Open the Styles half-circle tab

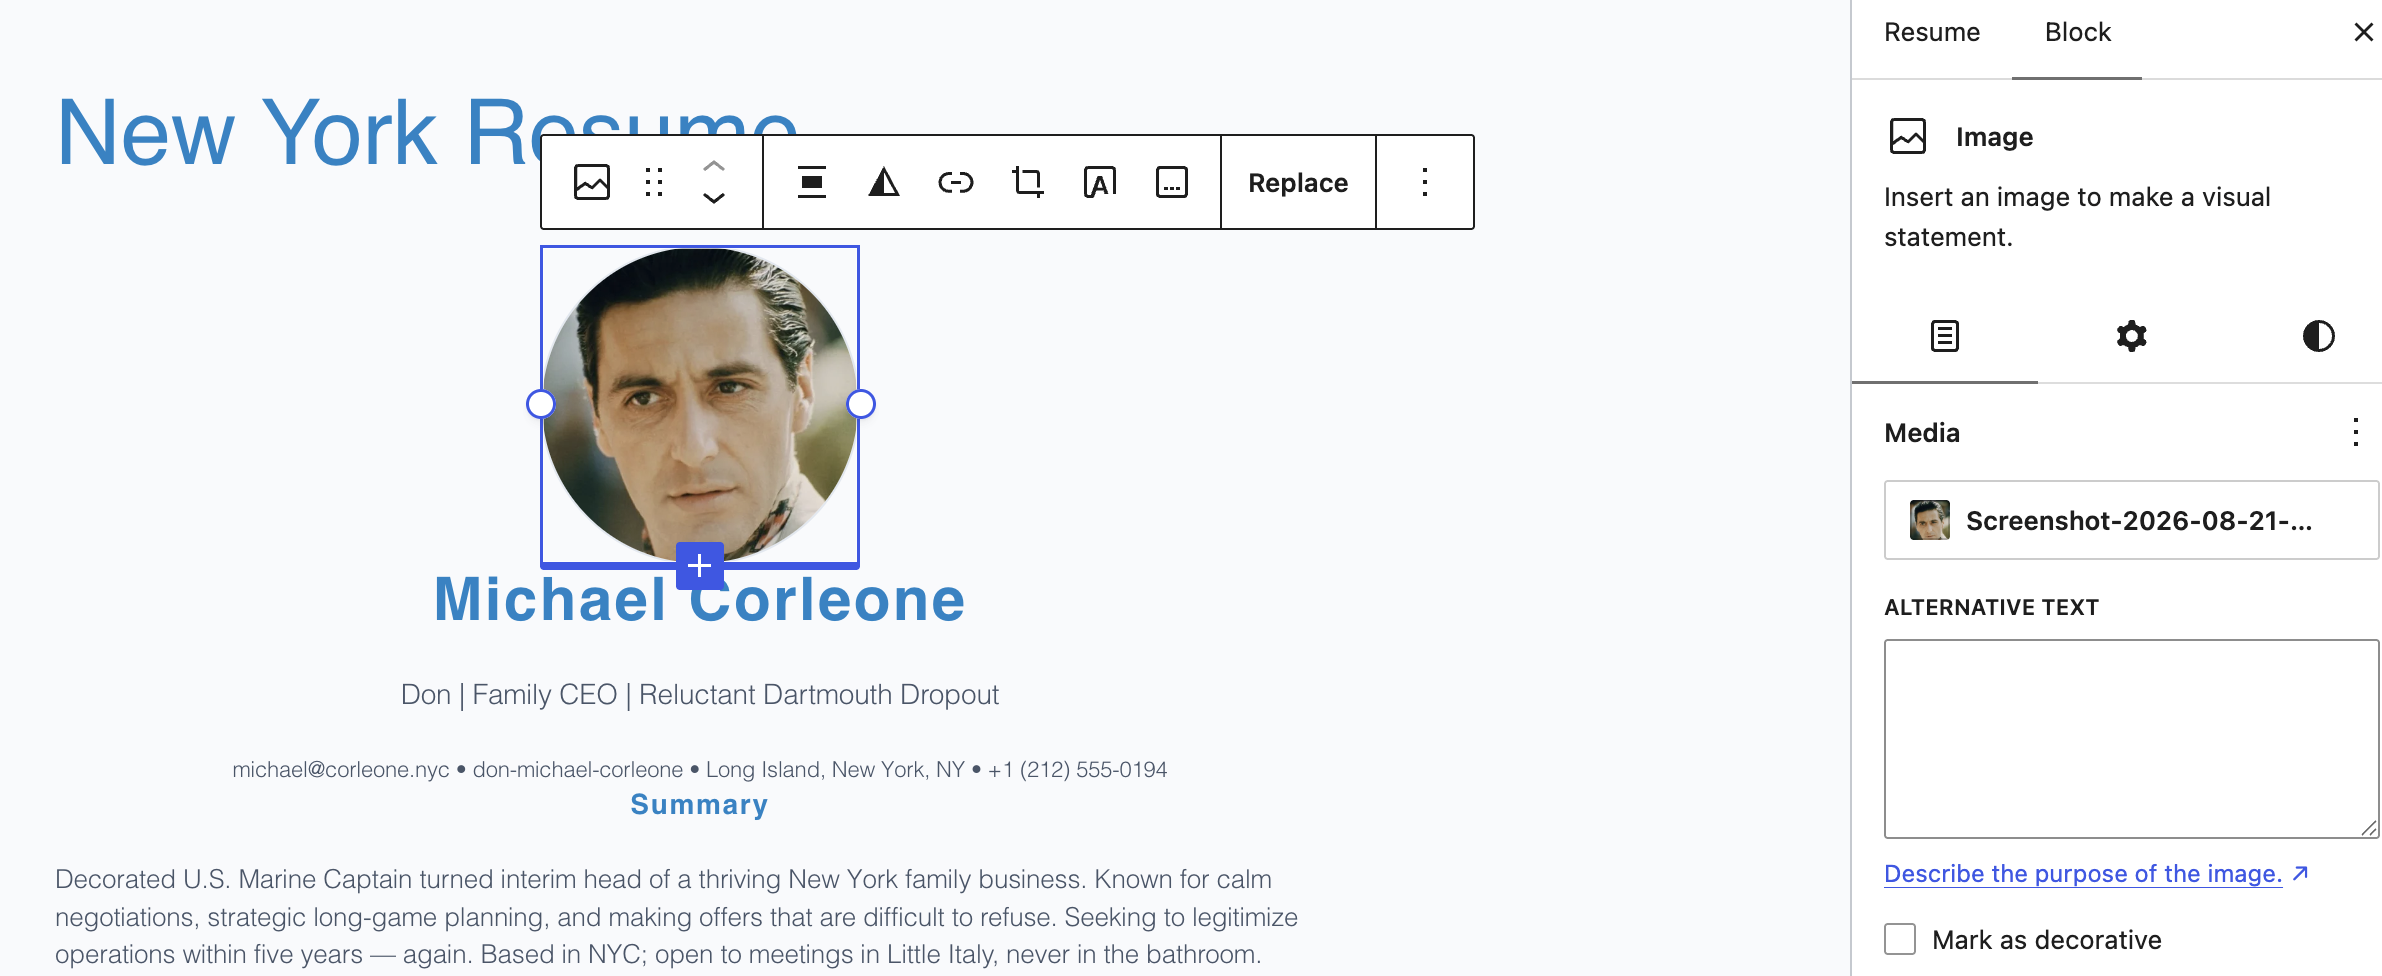(2318, 336)
